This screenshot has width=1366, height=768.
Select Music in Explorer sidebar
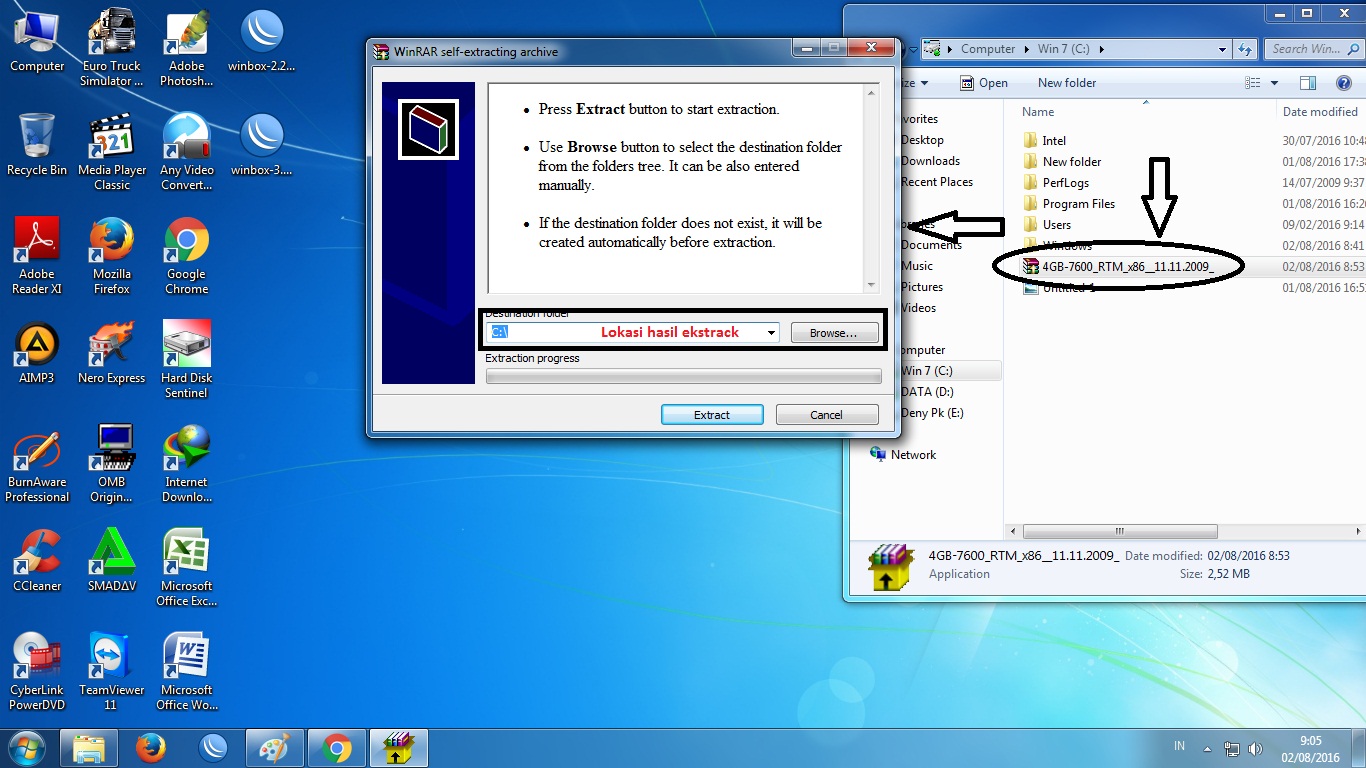917,266
